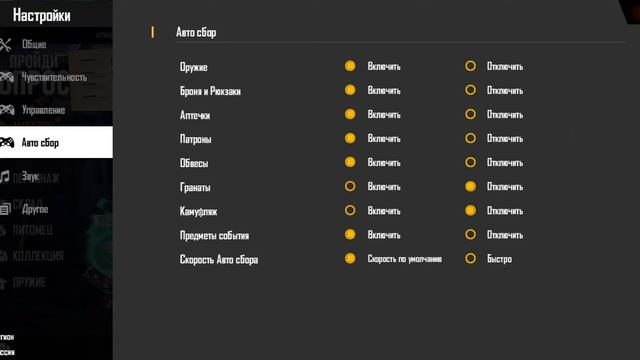Viewport: 640px width, 360px height.
Task: Click the music note icon beside Звук
Action: point(4,177)
